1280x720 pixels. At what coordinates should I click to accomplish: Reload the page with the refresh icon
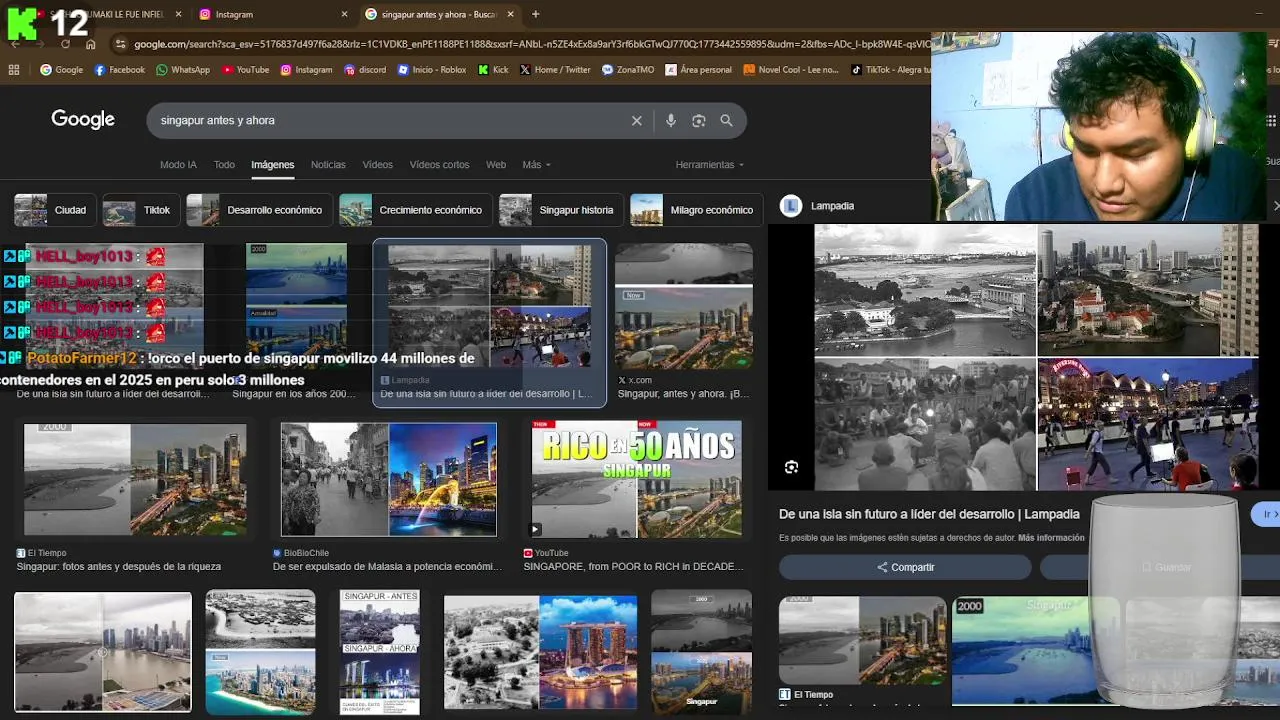[x=65, y=44]
